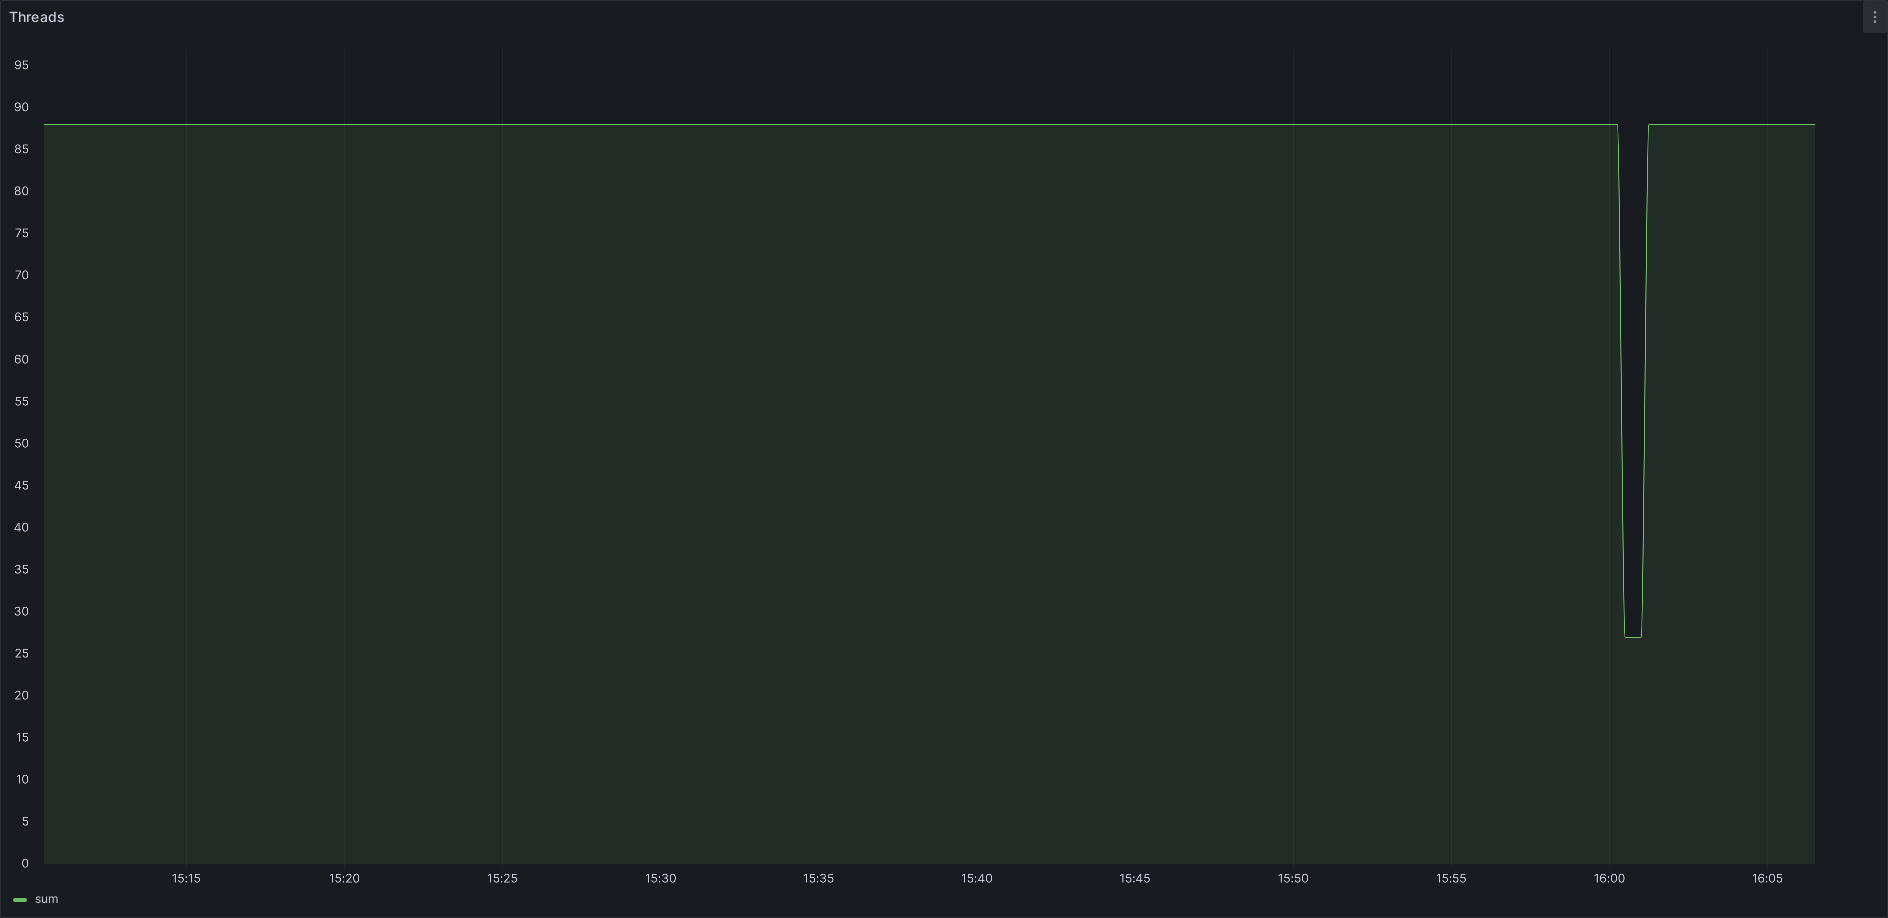The image size is (1888, 918).
Task: Click the 16:00 time axis label
Action: (x=1609, y=878)
